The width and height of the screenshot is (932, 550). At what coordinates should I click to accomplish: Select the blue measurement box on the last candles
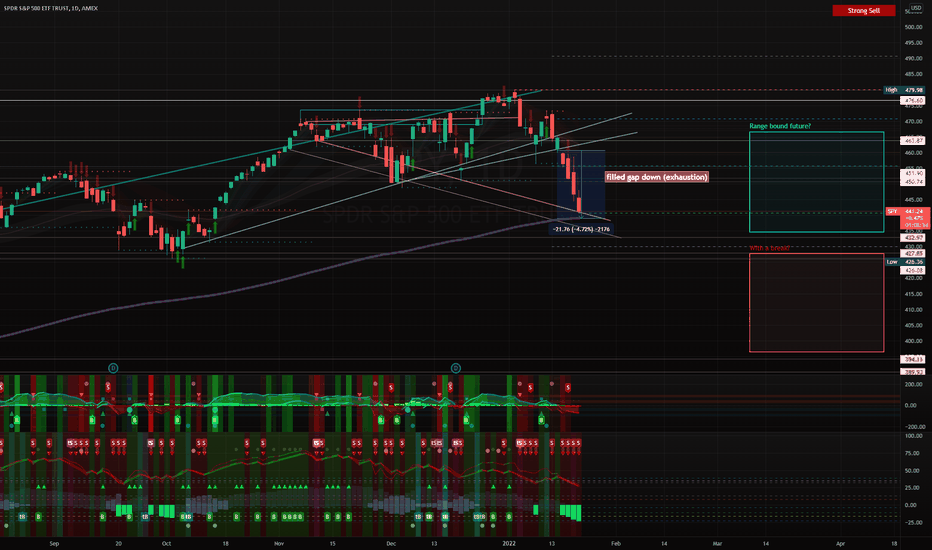pos(581,184)
